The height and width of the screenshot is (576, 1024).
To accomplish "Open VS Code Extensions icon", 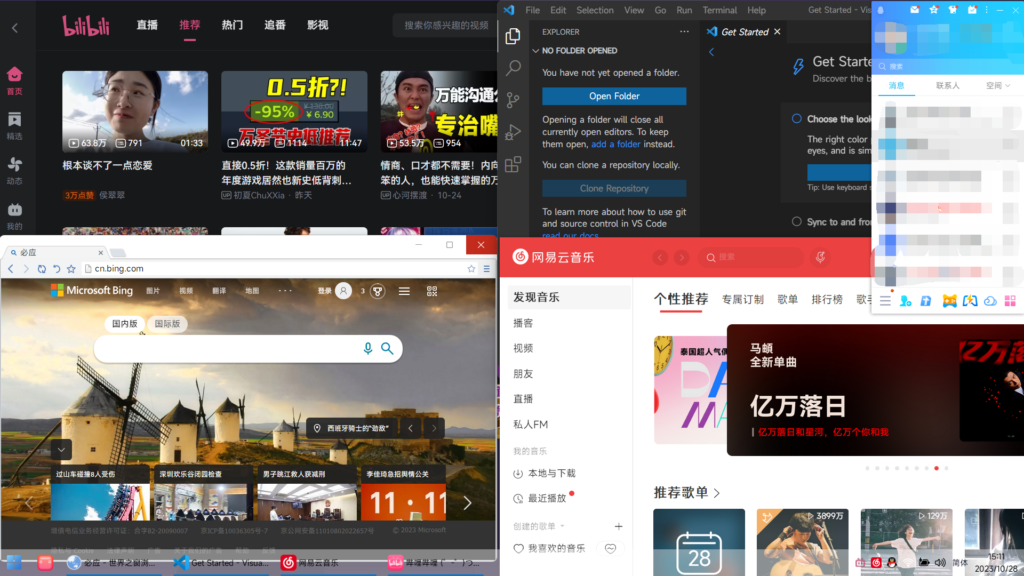I will [513, 163].
